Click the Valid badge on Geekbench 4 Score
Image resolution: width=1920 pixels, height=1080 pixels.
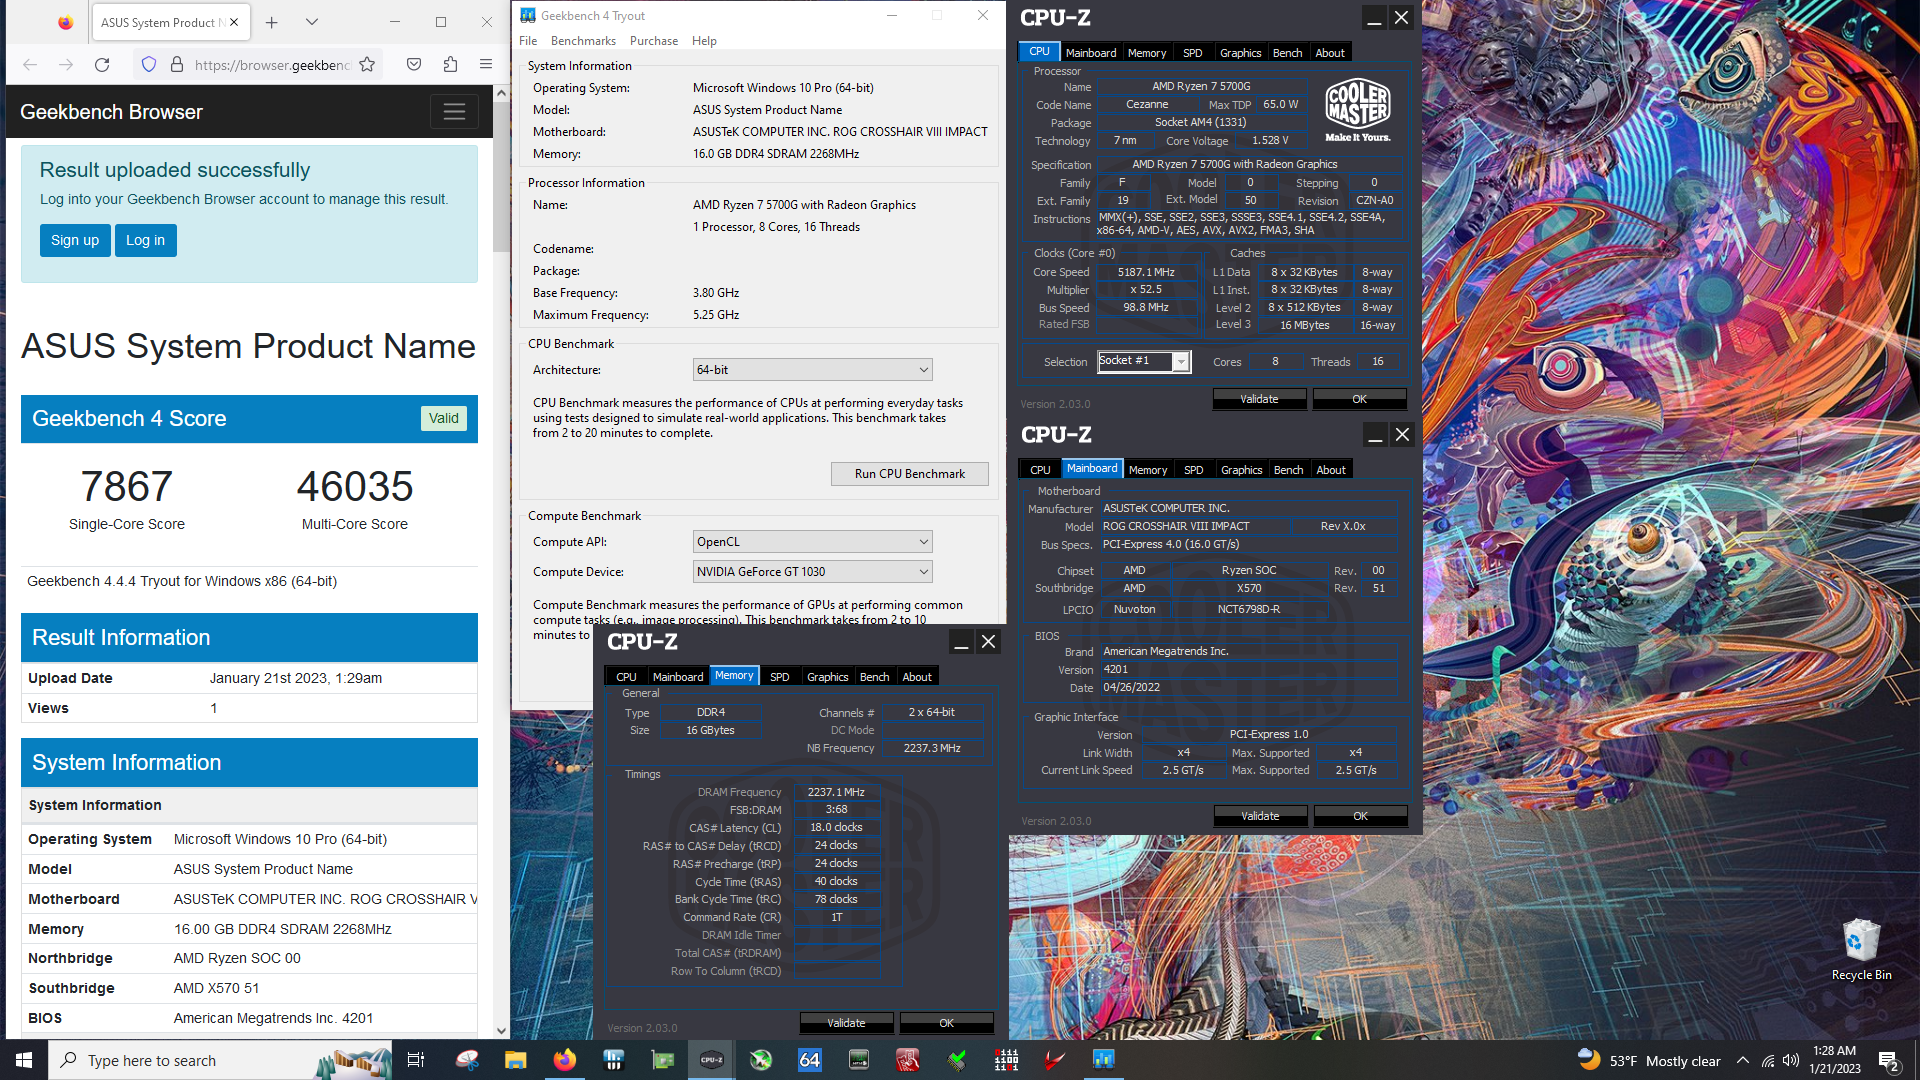point(443,419)
